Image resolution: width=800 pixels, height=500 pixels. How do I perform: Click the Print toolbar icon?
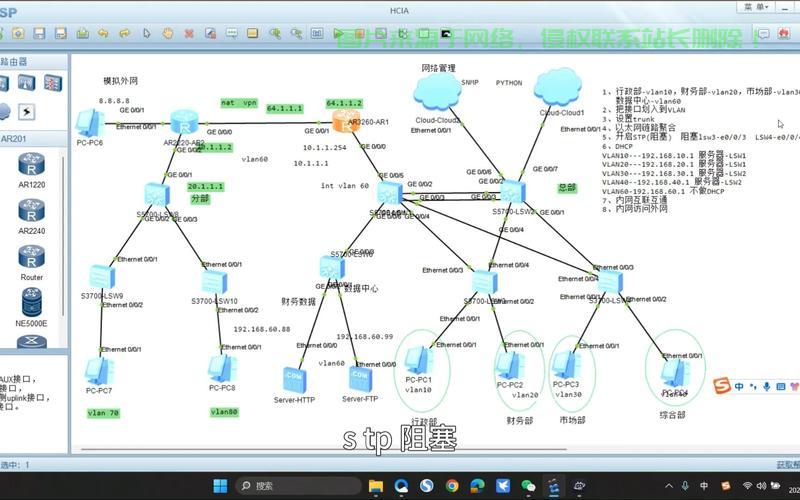pyautogui.click(x=83, y=34)
